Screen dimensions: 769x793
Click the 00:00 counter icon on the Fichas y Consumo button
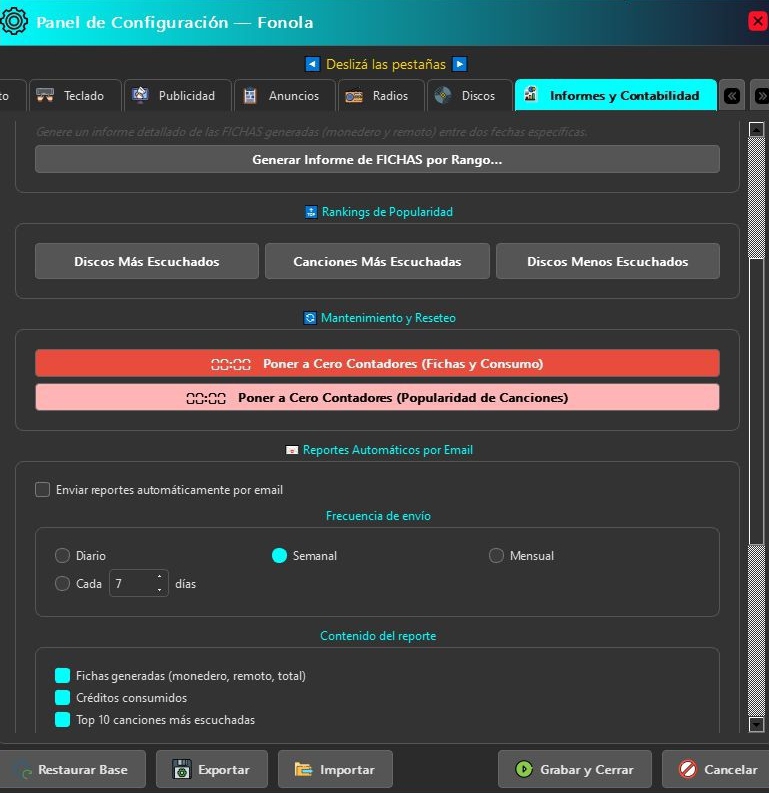231,364
